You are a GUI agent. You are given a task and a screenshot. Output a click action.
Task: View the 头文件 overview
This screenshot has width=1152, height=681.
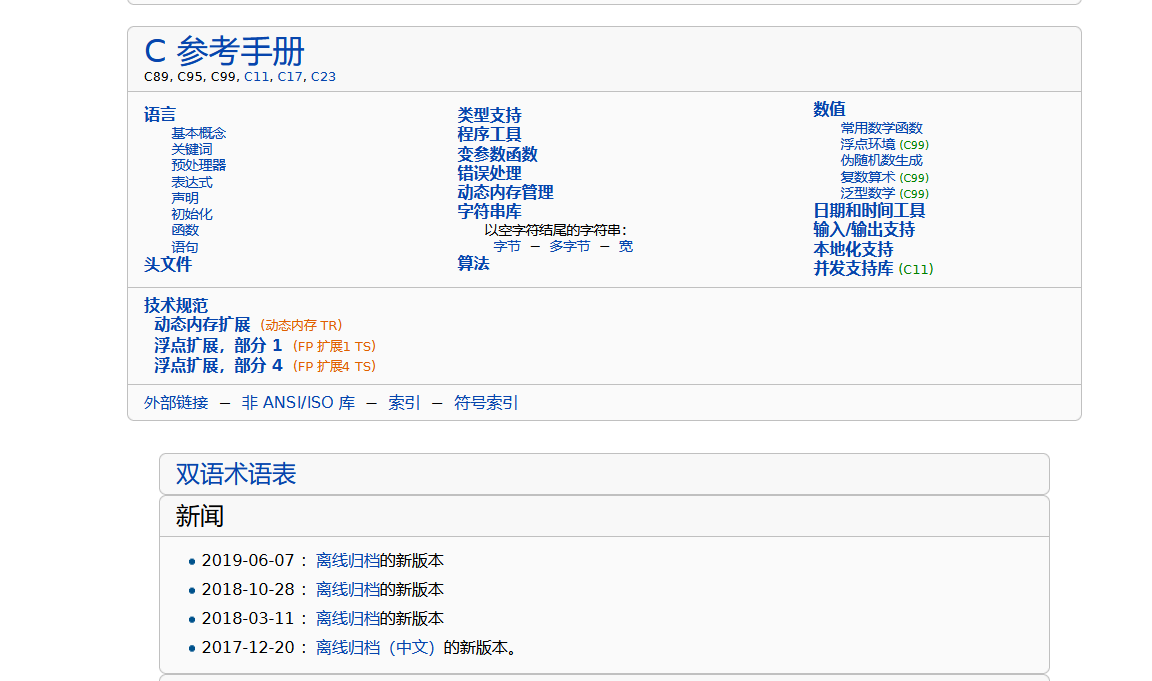coord(168,265)
